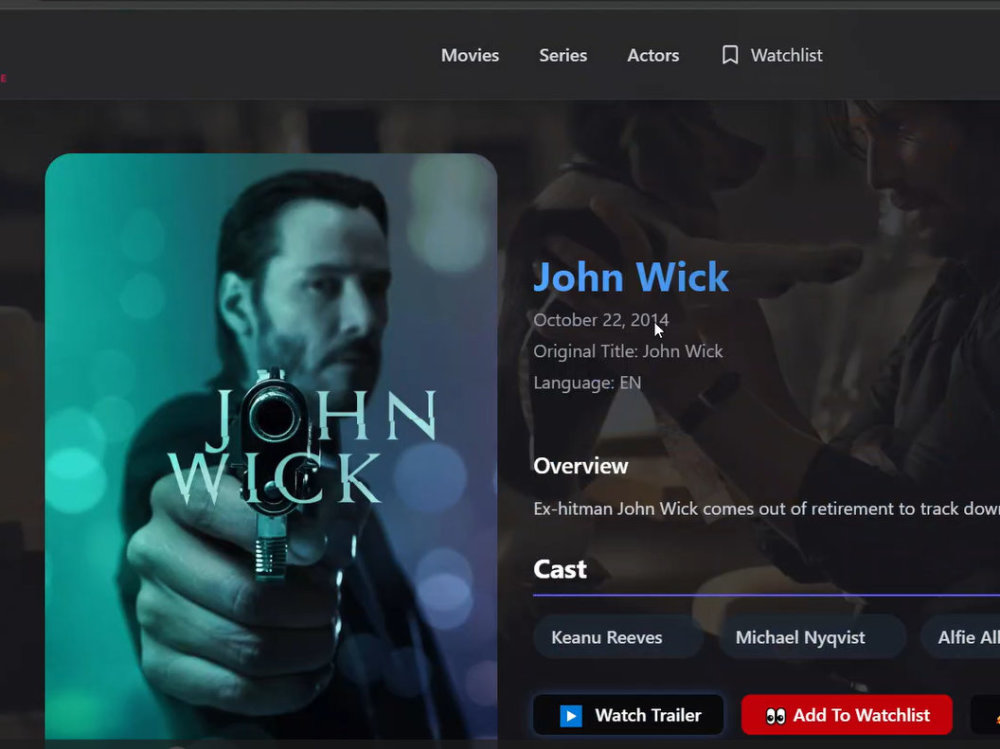Image resolution: width=1000 pixels, height=749 pixels.
Task: Click the blue play icon in Watch Trailer
Action: coord(571,716)
